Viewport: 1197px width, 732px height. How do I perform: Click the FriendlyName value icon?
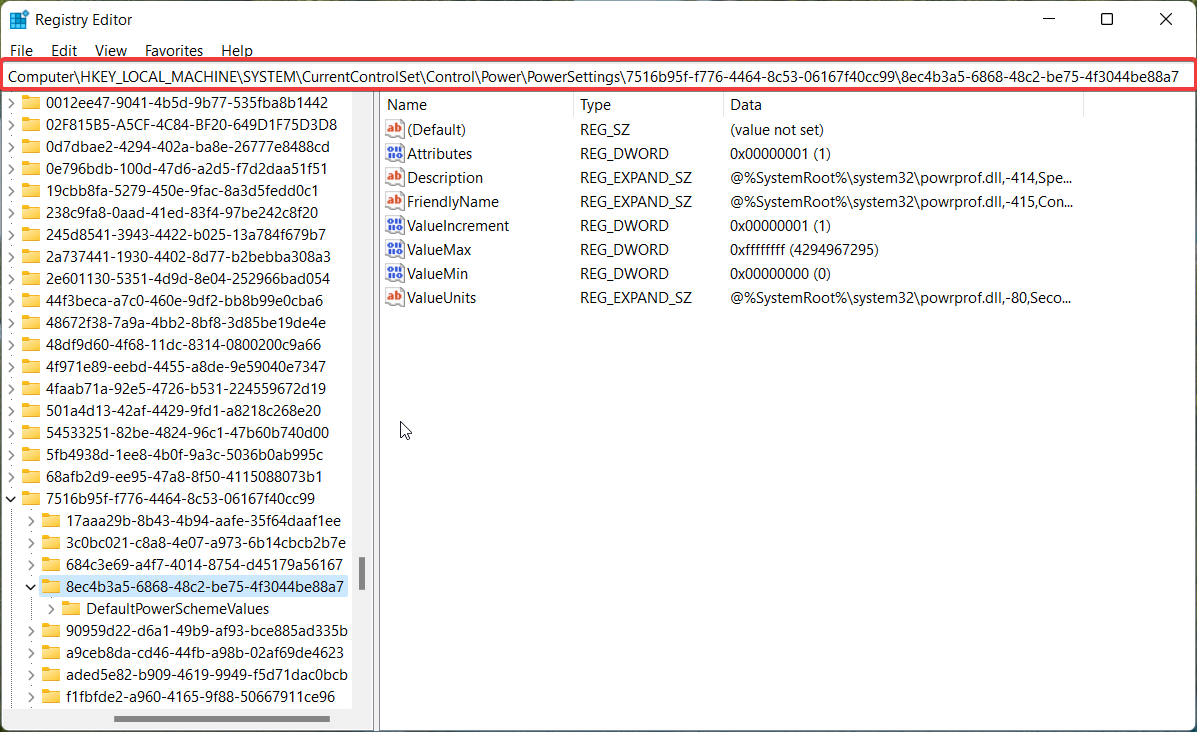click(x=394, y=202)
